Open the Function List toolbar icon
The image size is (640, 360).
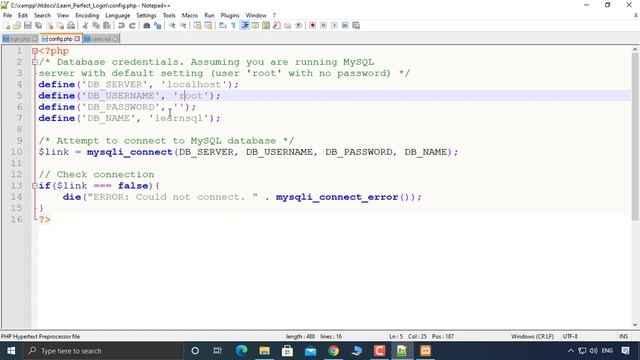(x=277, y=25)
